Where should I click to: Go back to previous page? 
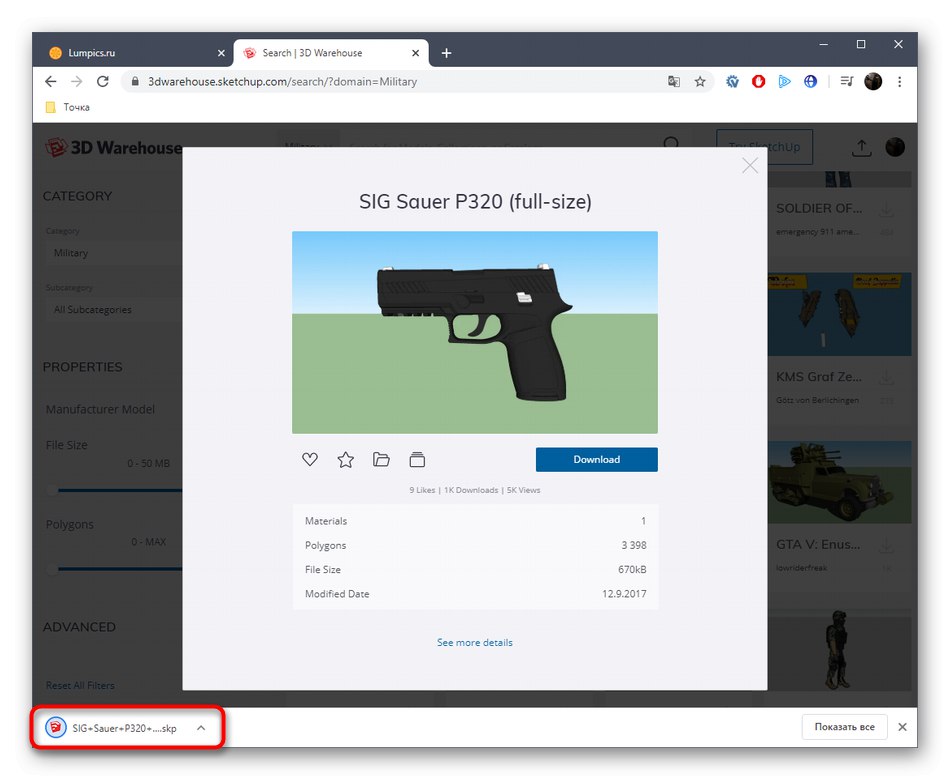click(51, 81)
